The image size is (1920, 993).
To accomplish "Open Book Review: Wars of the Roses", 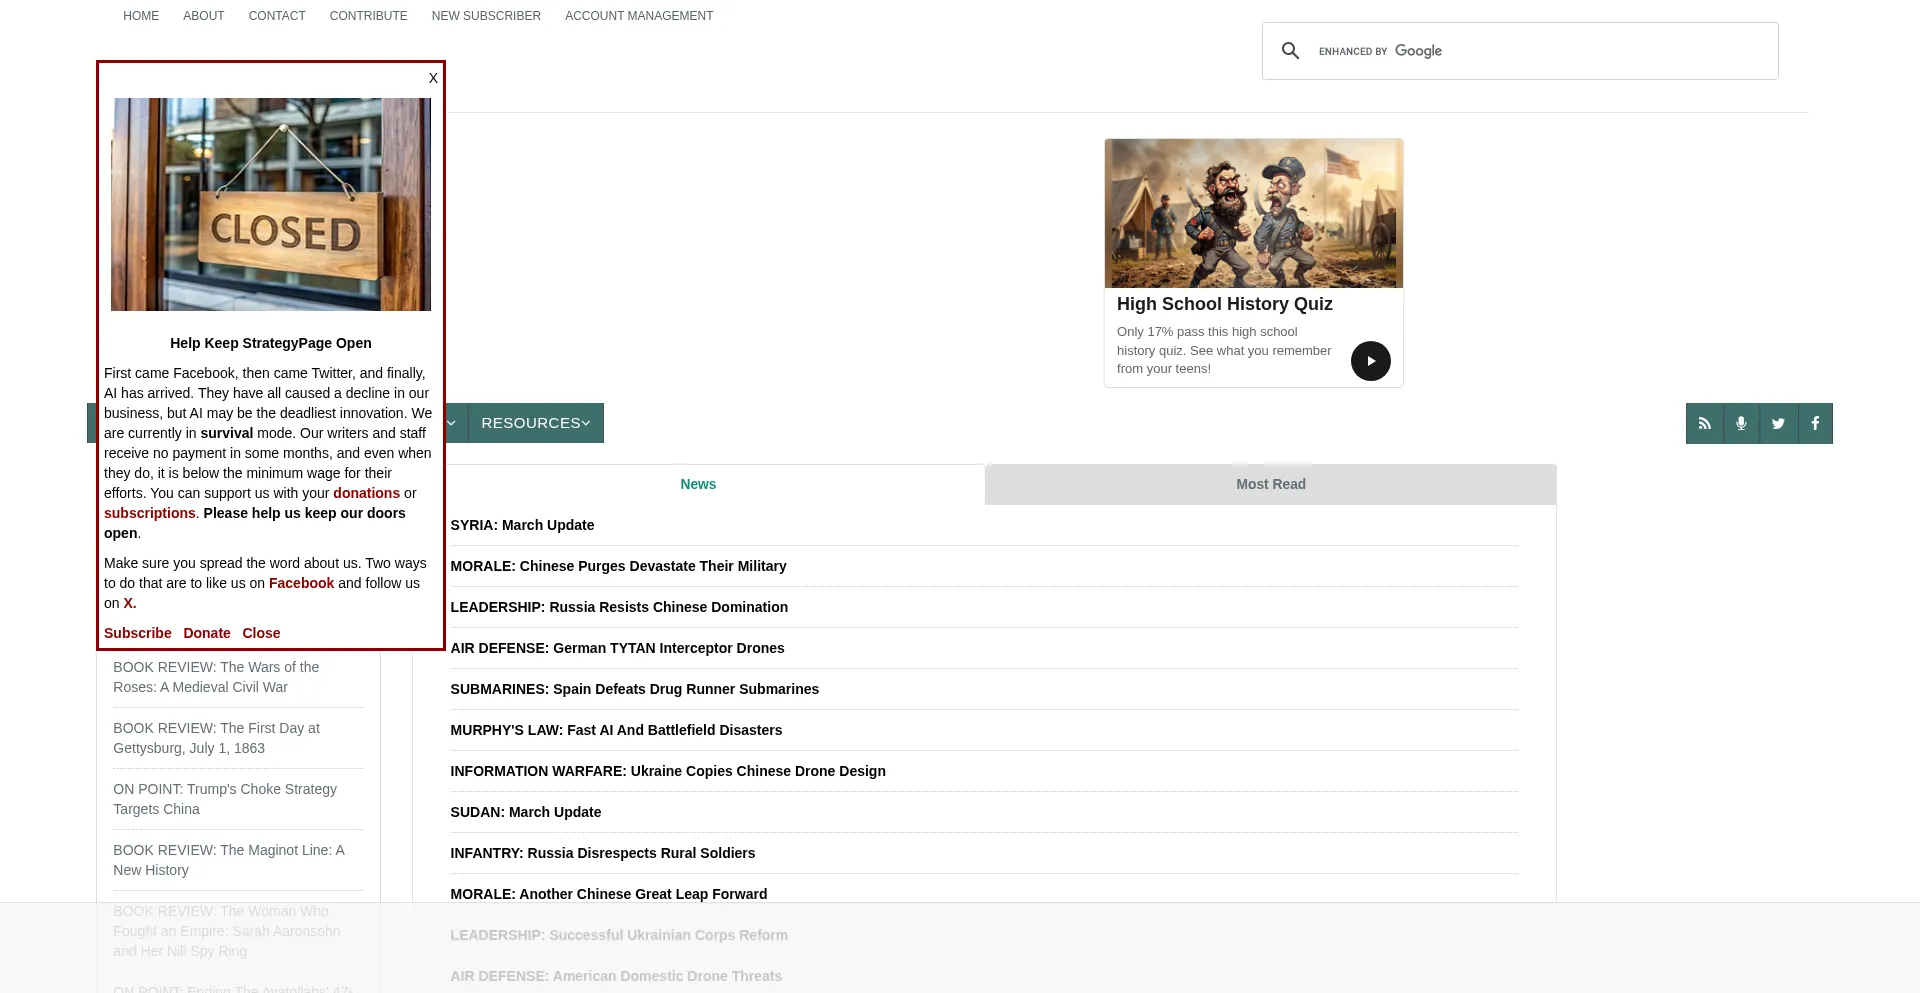I will tap(216, 677).
